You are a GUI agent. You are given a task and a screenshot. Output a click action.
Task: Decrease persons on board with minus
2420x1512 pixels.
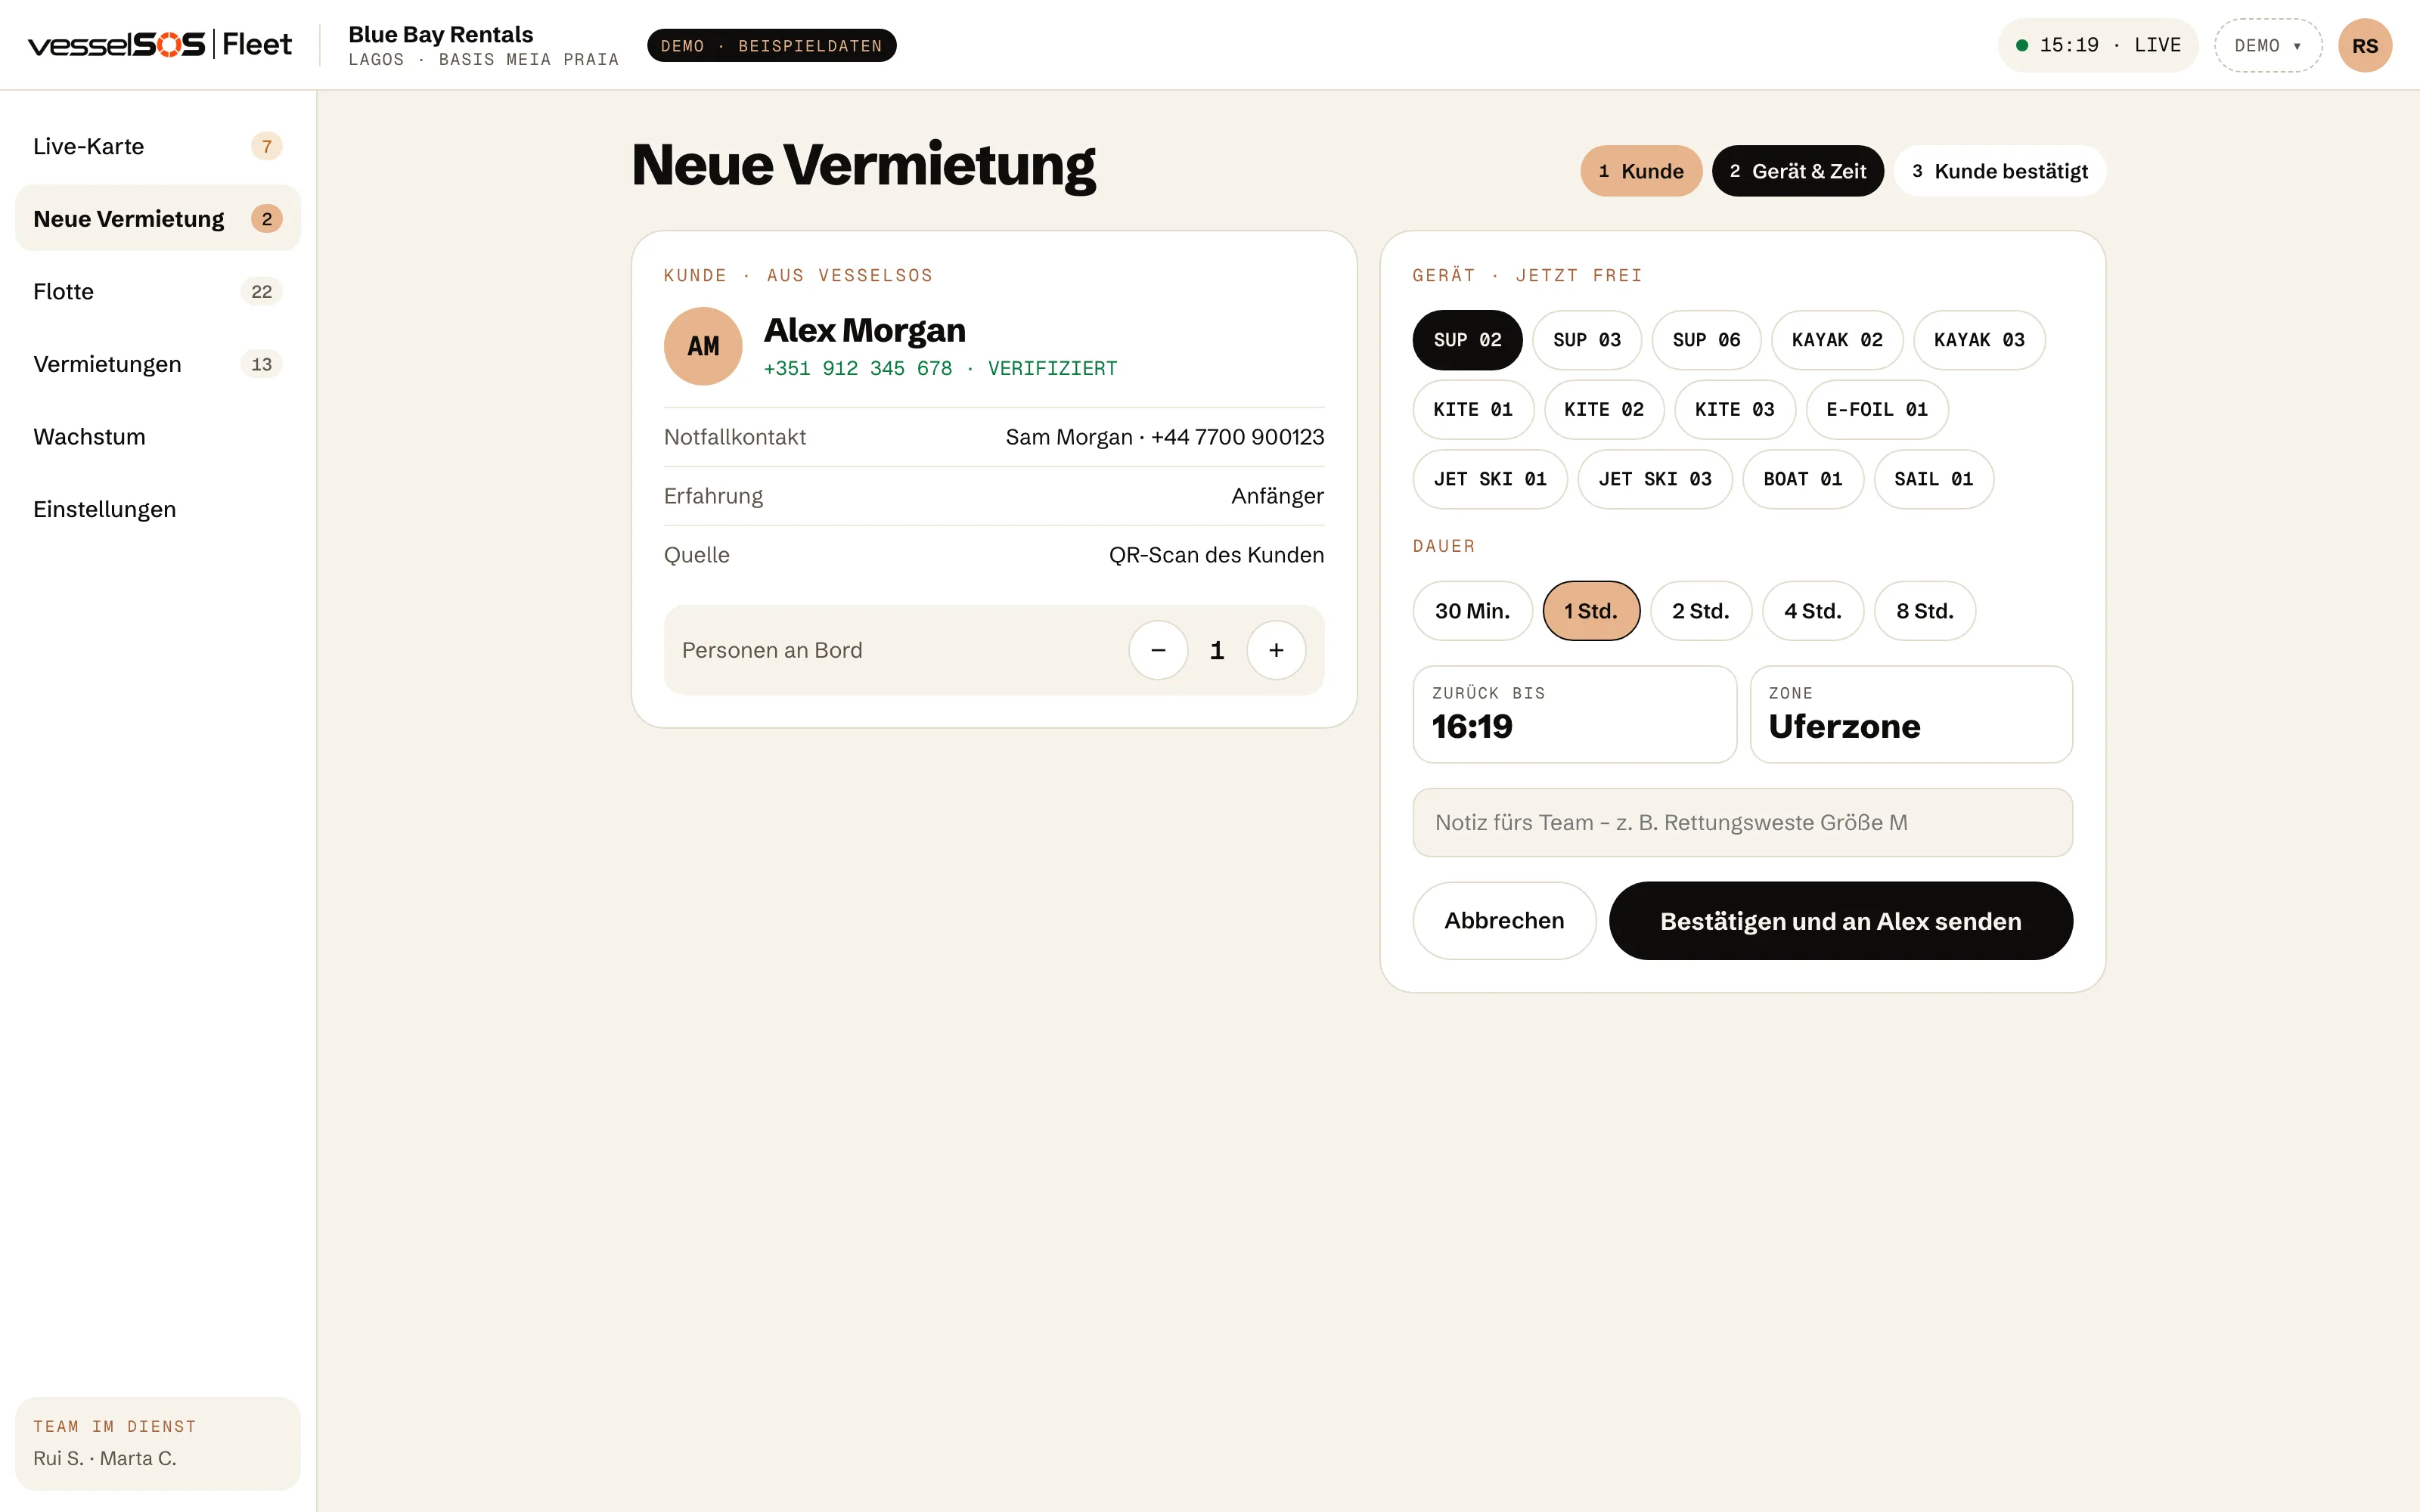1158,650
